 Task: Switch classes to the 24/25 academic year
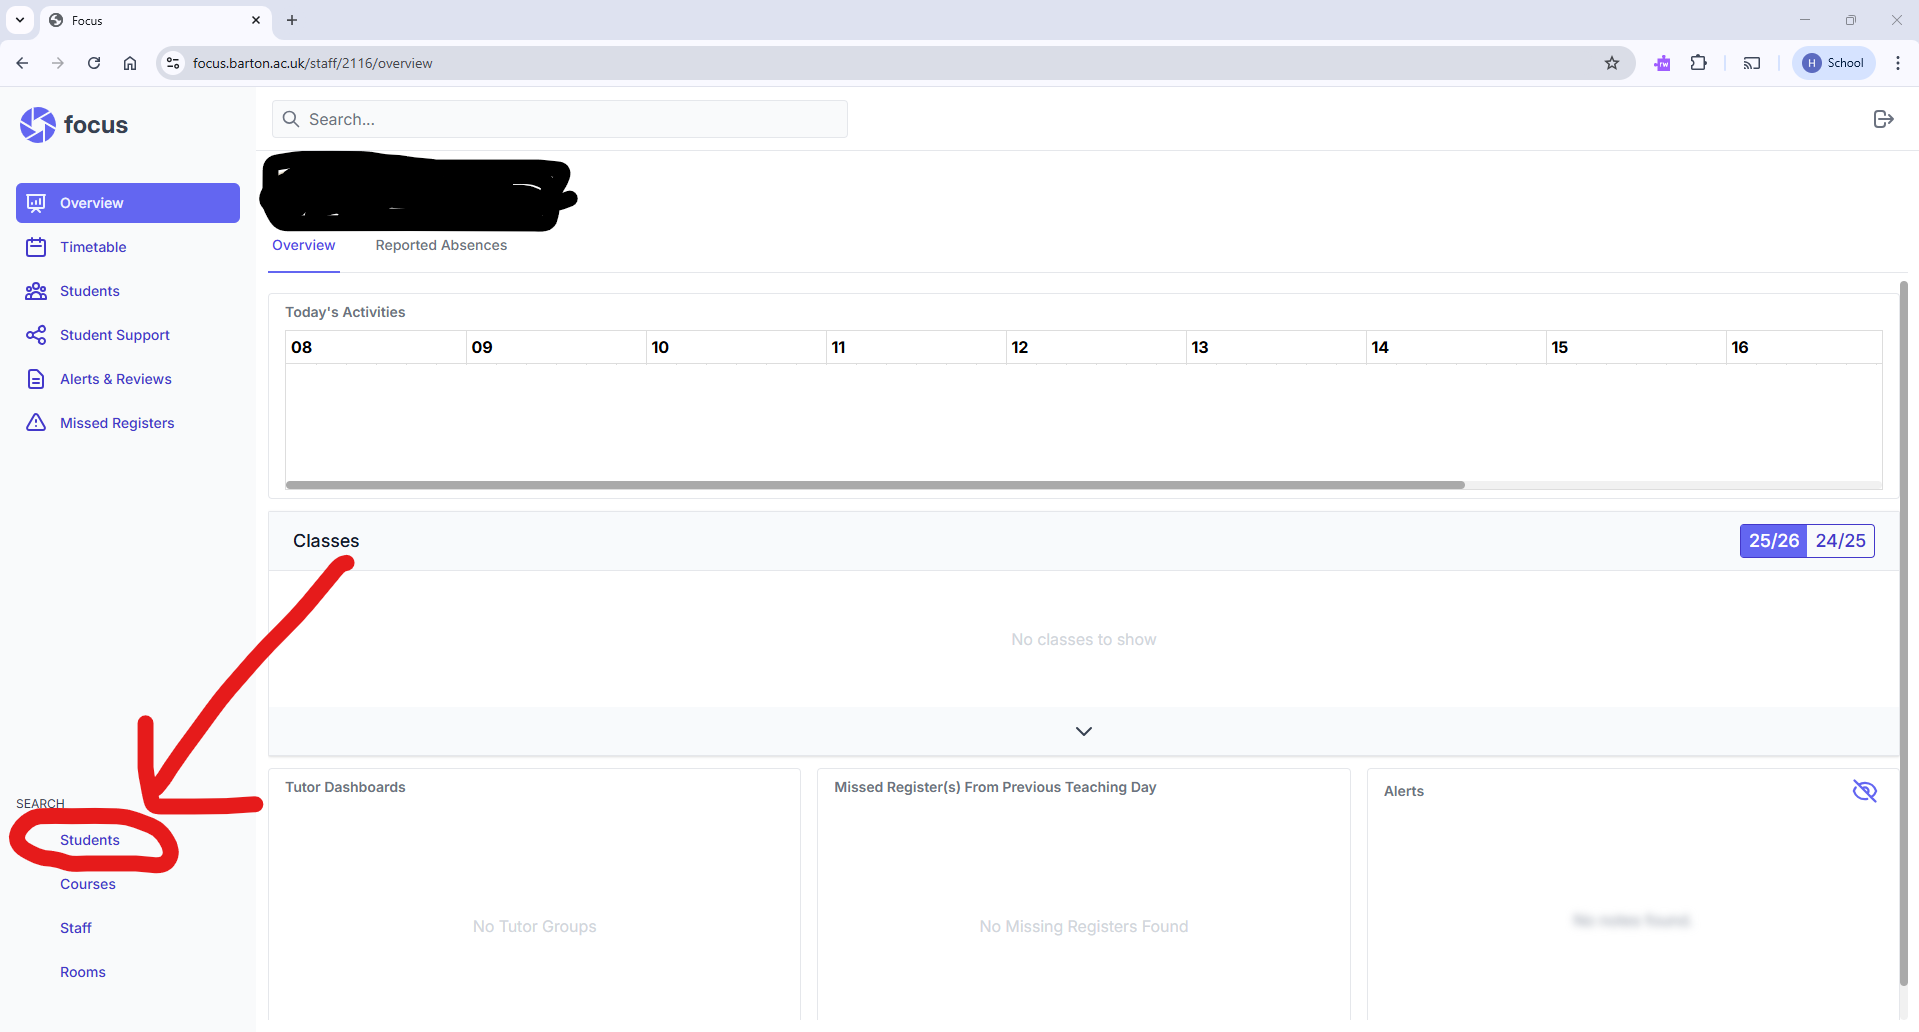[x=1840, y=541]
